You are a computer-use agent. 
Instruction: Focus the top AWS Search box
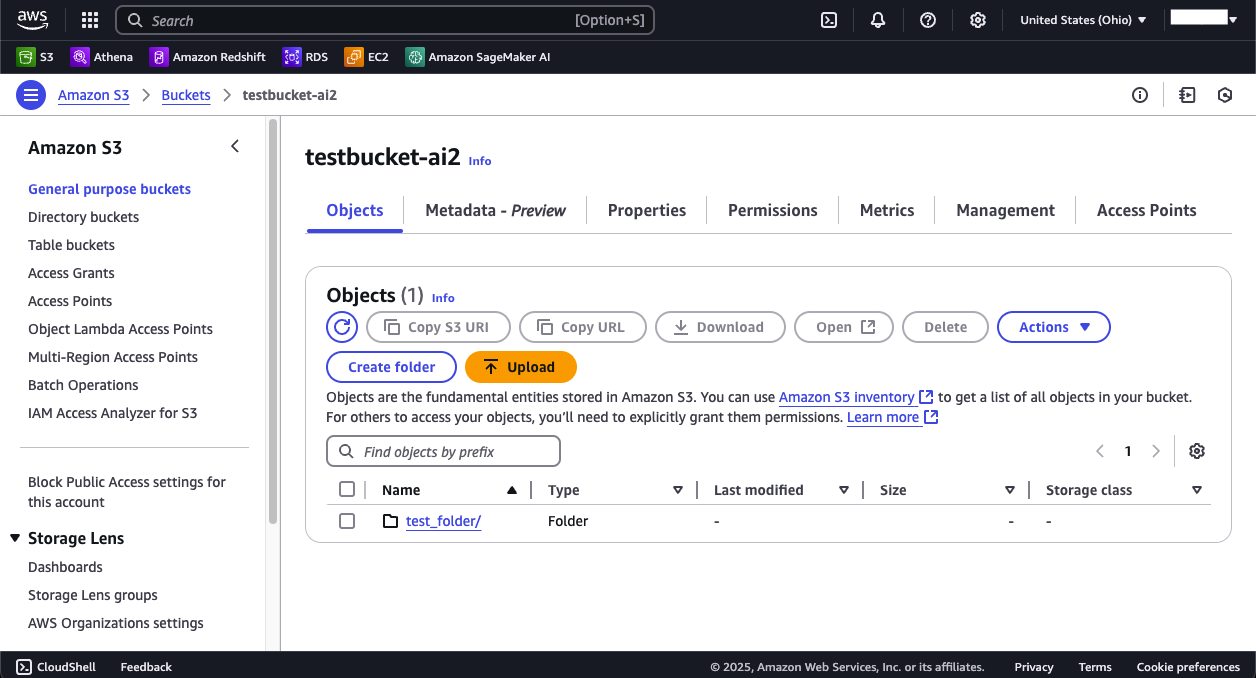(385, 20)
